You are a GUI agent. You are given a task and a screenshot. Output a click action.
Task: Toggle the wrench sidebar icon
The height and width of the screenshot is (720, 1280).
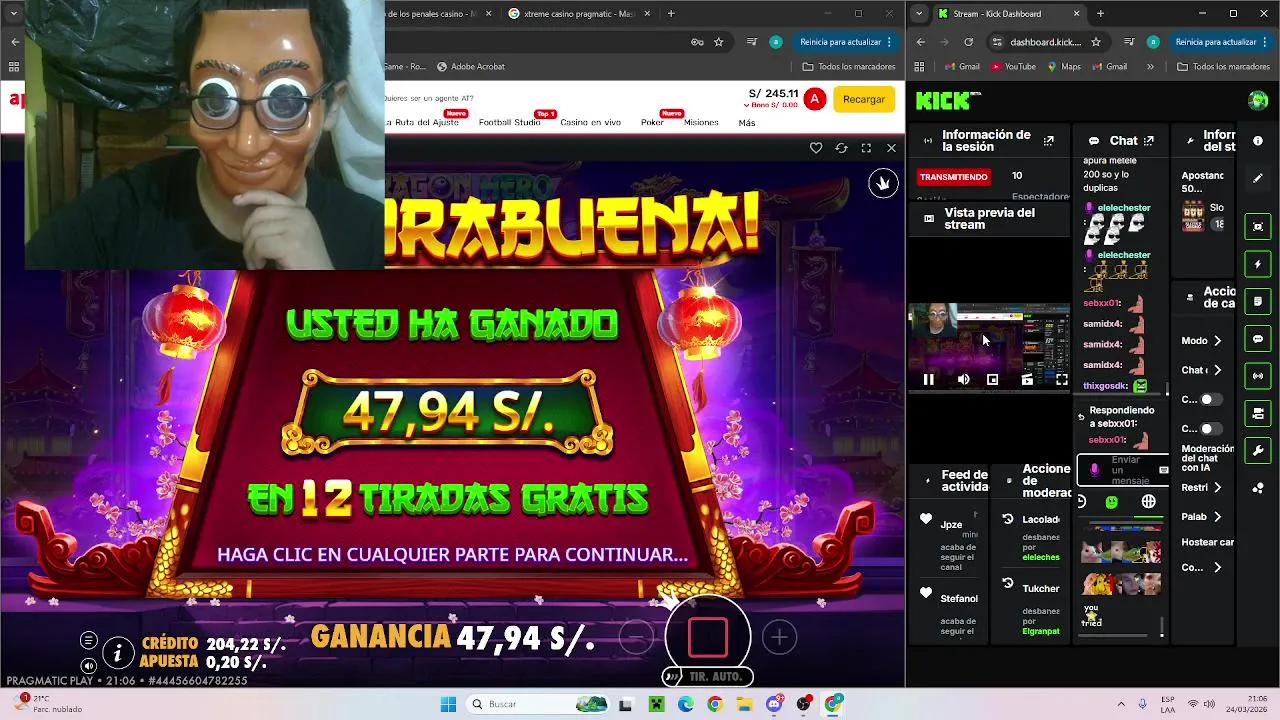(x=1258, y=451)
